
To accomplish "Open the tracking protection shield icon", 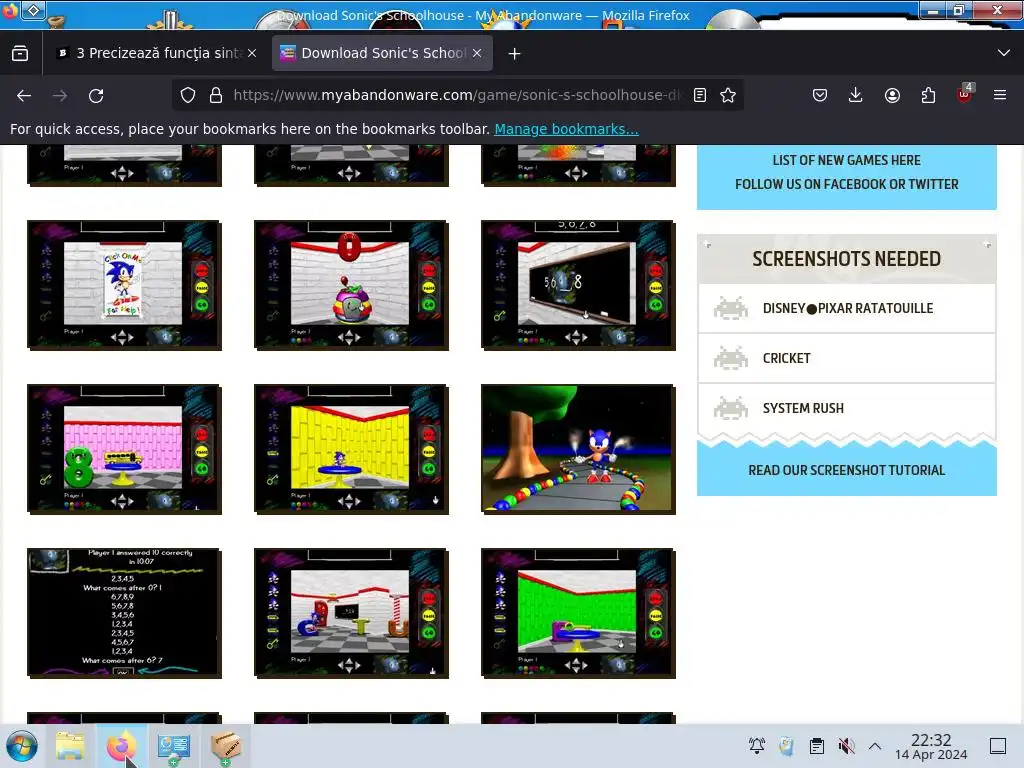I will (x=188, y=95).
